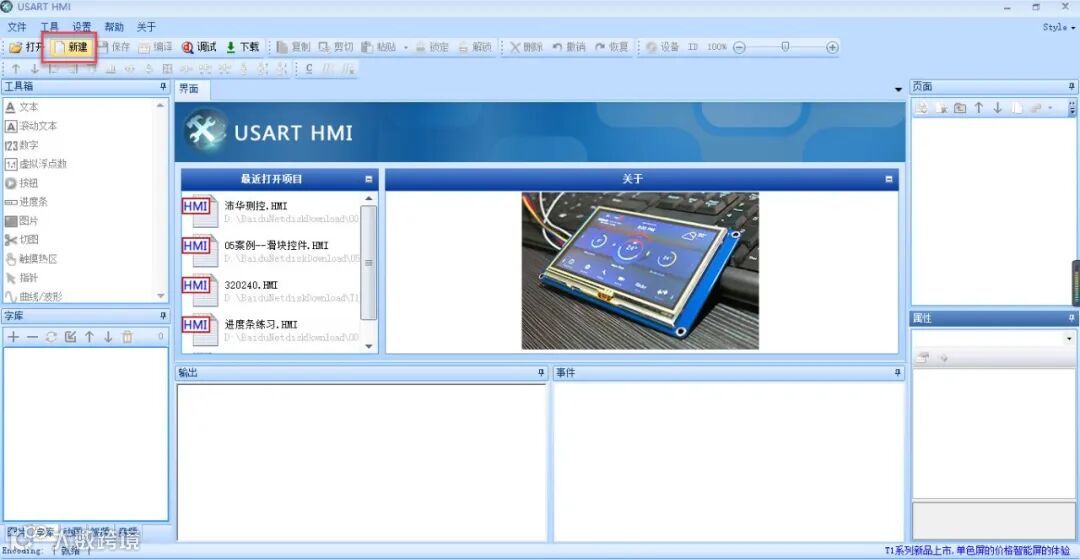
Task: Click the 粘贴 (Paste) toolbar button
Action: (x=379, y=48)
